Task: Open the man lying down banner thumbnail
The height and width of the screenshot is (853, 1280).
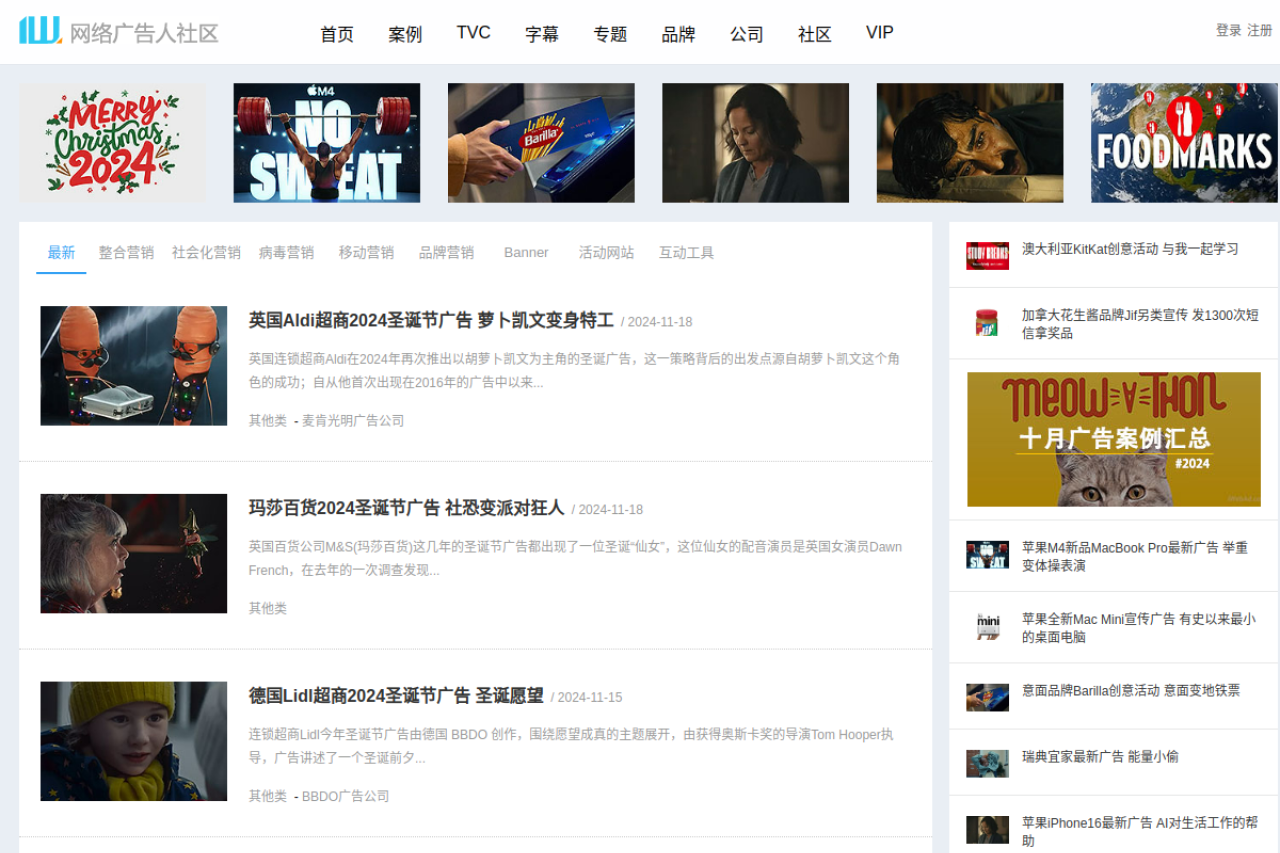Action: click(970, 143)
